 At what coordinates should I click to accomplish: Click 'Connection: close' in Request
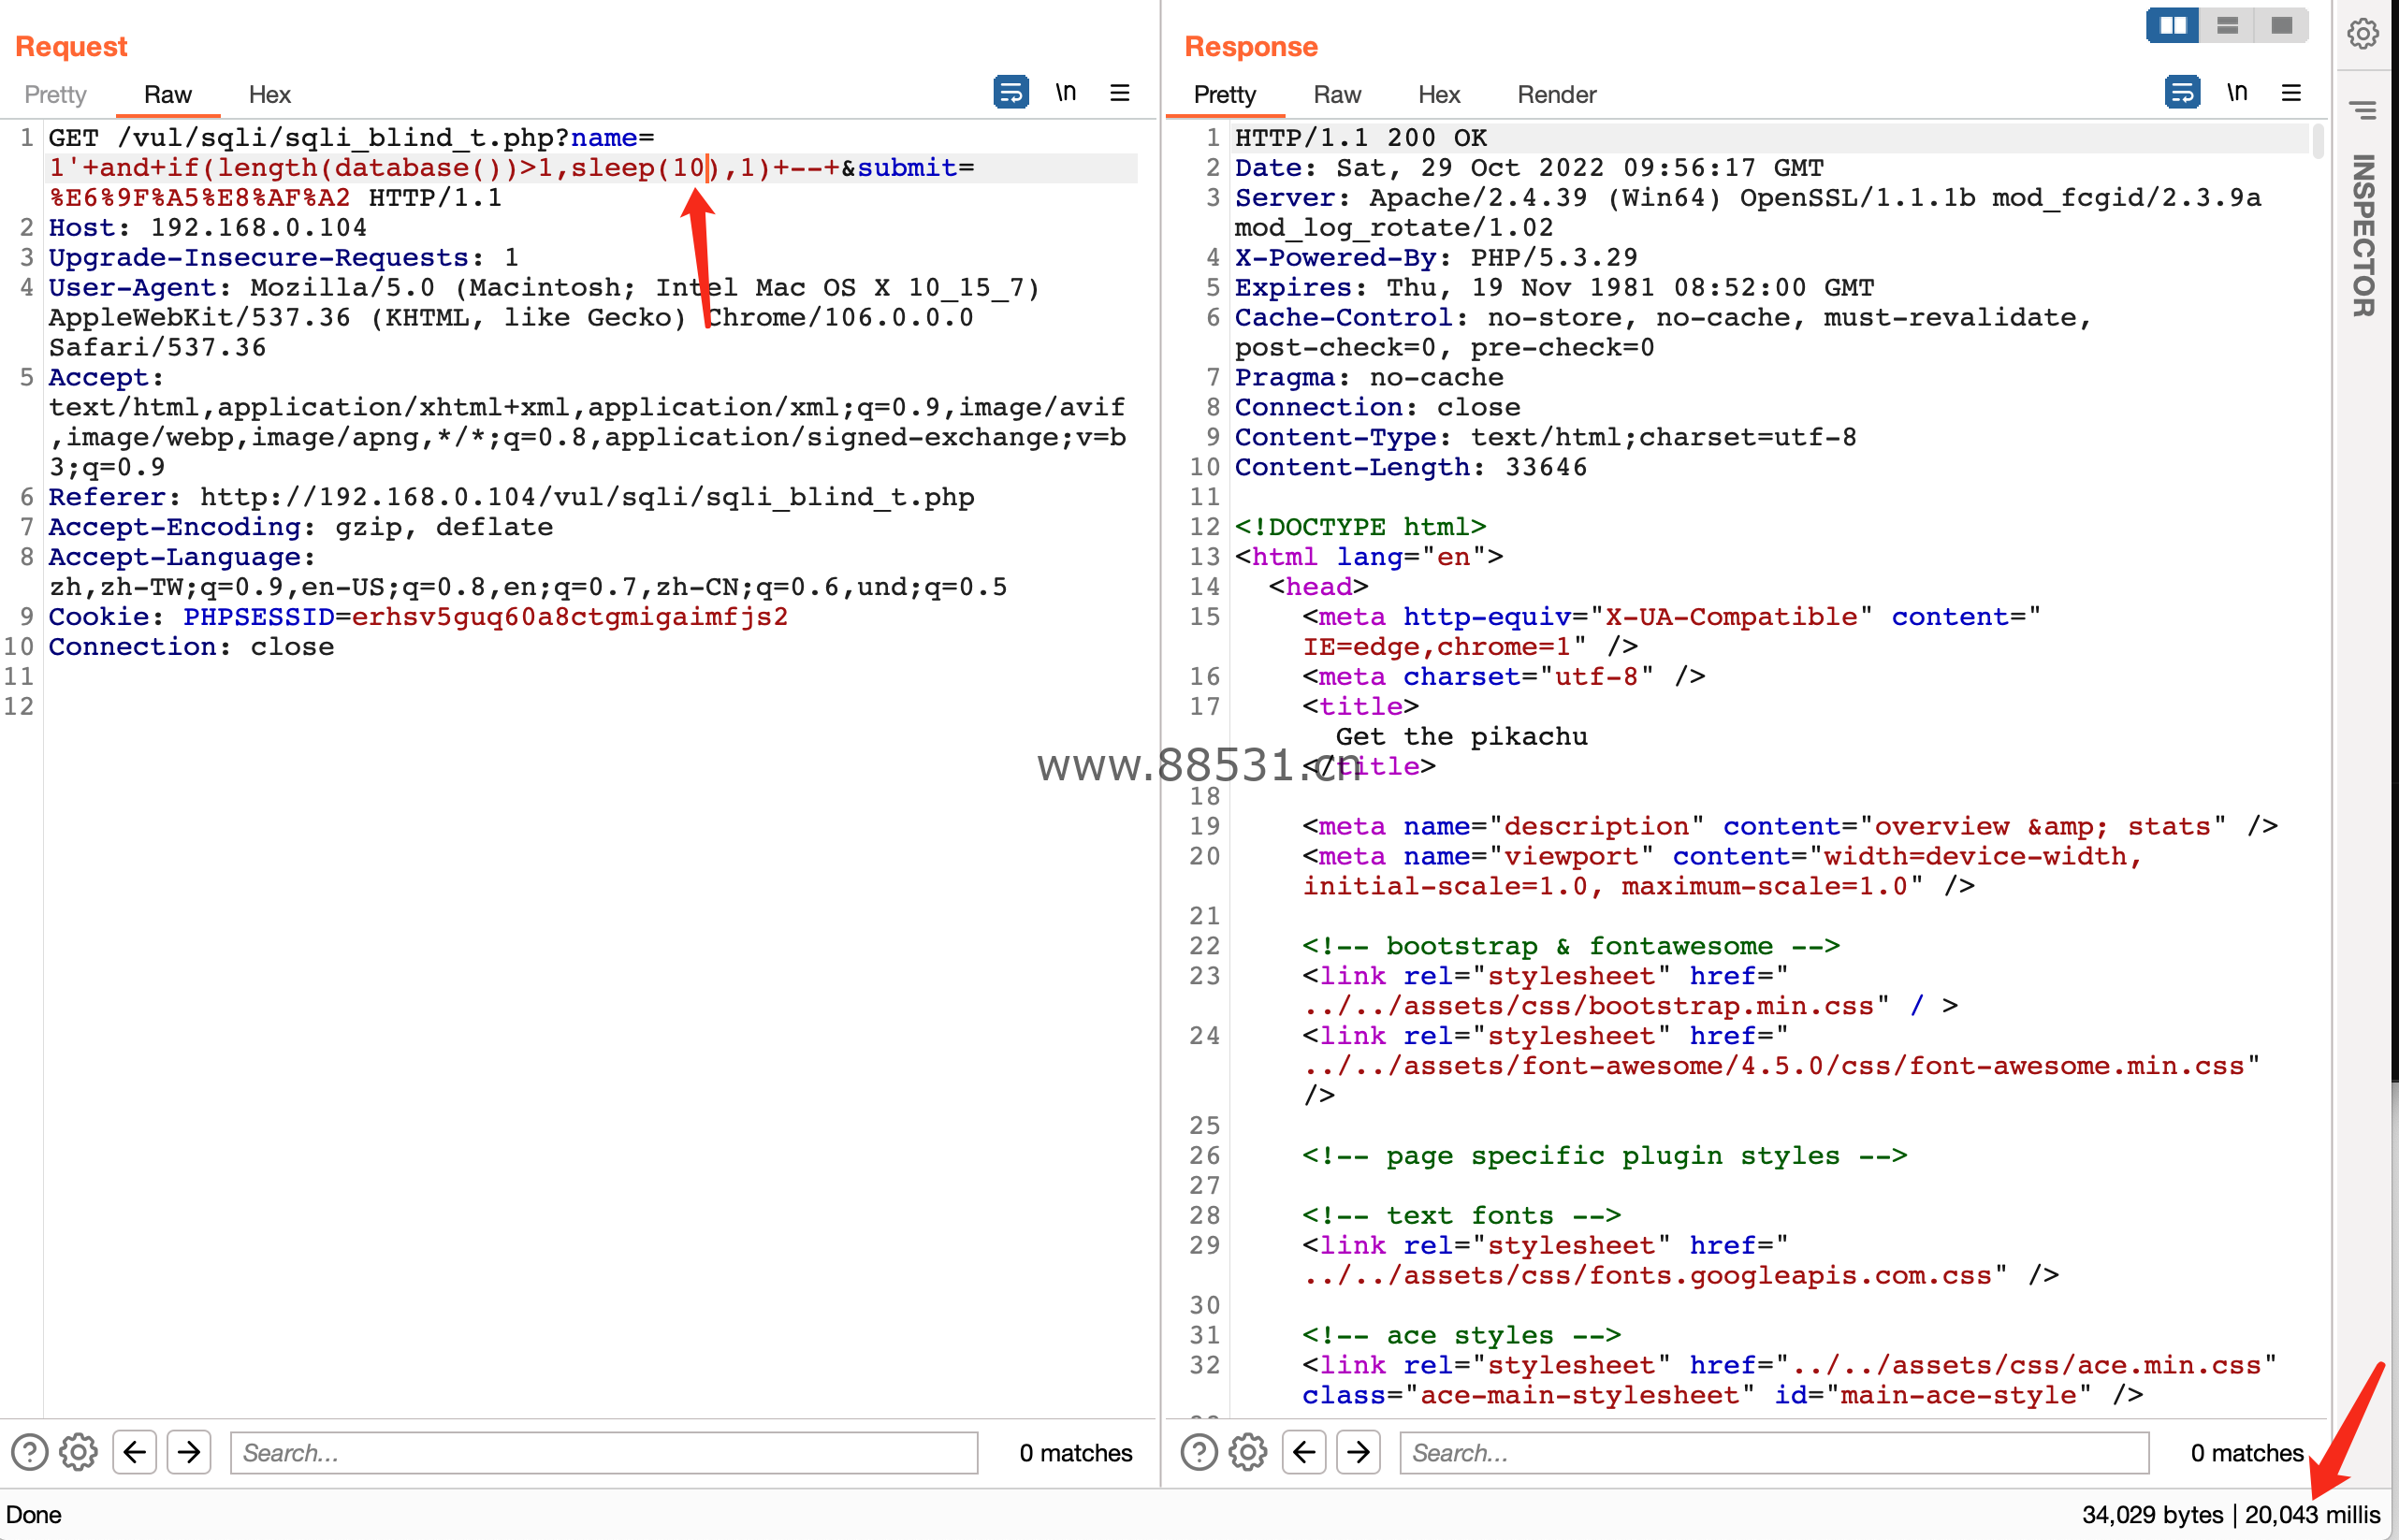click(191, 646)
